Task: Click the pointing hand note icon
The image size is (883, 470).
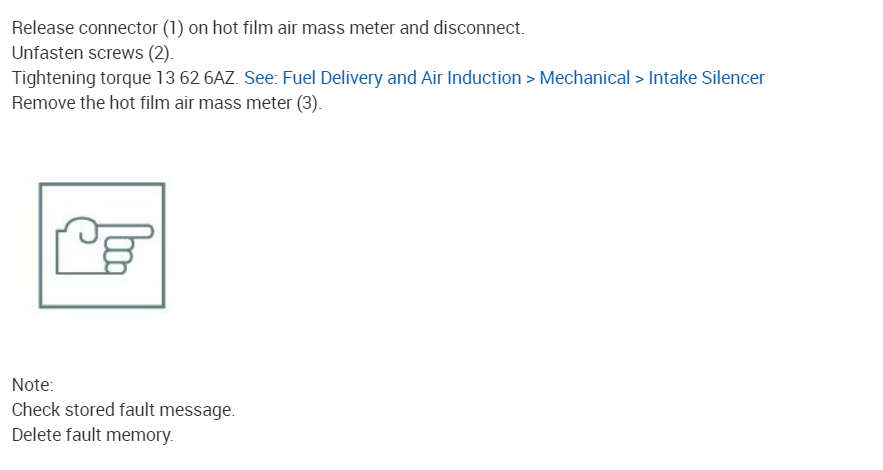Action: point(102,246)
